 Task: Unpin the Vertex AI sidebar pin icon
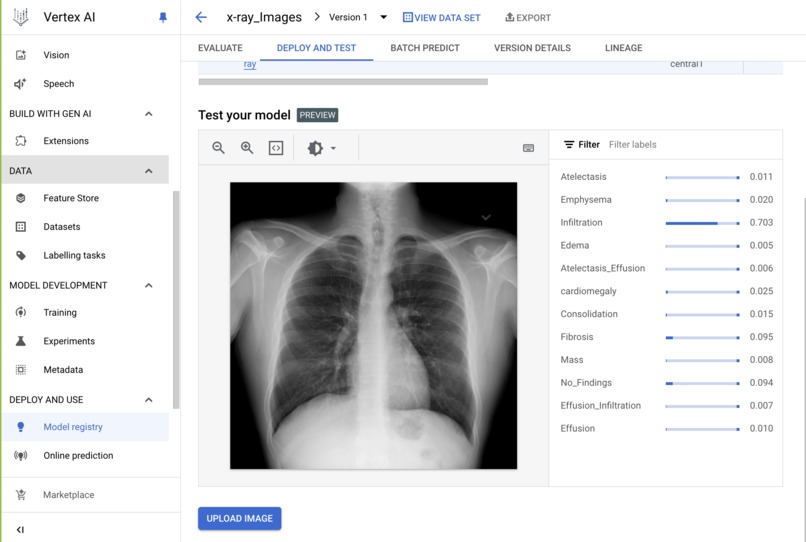(163, 17)
